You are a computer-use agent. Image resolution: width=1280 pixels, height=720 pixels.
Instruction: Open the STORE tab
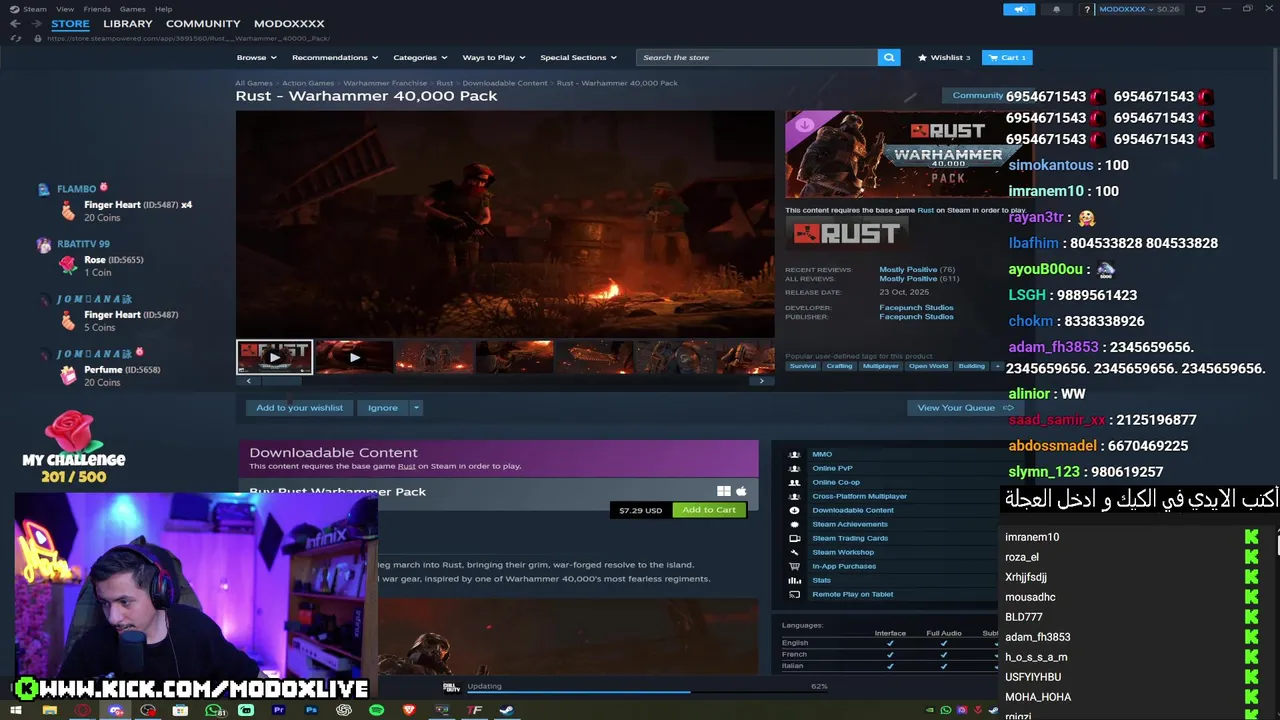coord(70,23)
